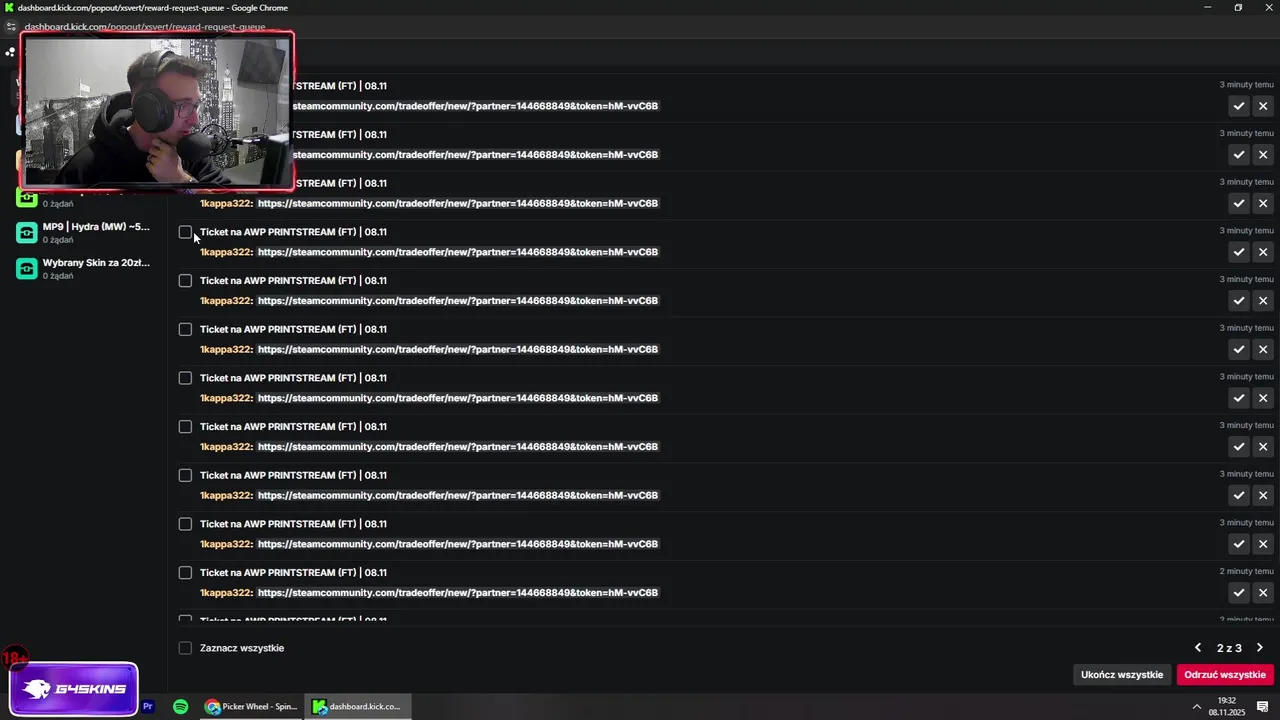
Task: Click '2 minuty temu' timestamp above approve button
Action: (x=1246, y=572)
